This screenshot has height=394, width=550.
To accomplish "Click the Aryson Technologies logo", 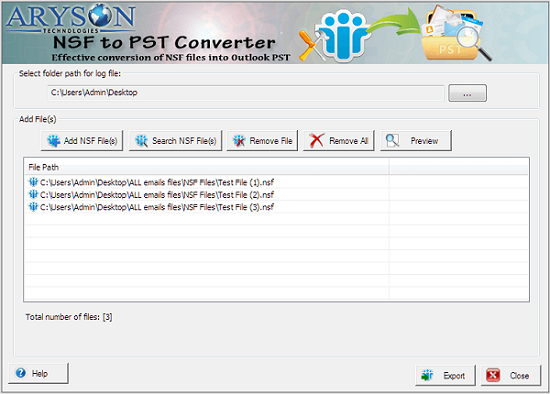I will [x=71, y=19].
